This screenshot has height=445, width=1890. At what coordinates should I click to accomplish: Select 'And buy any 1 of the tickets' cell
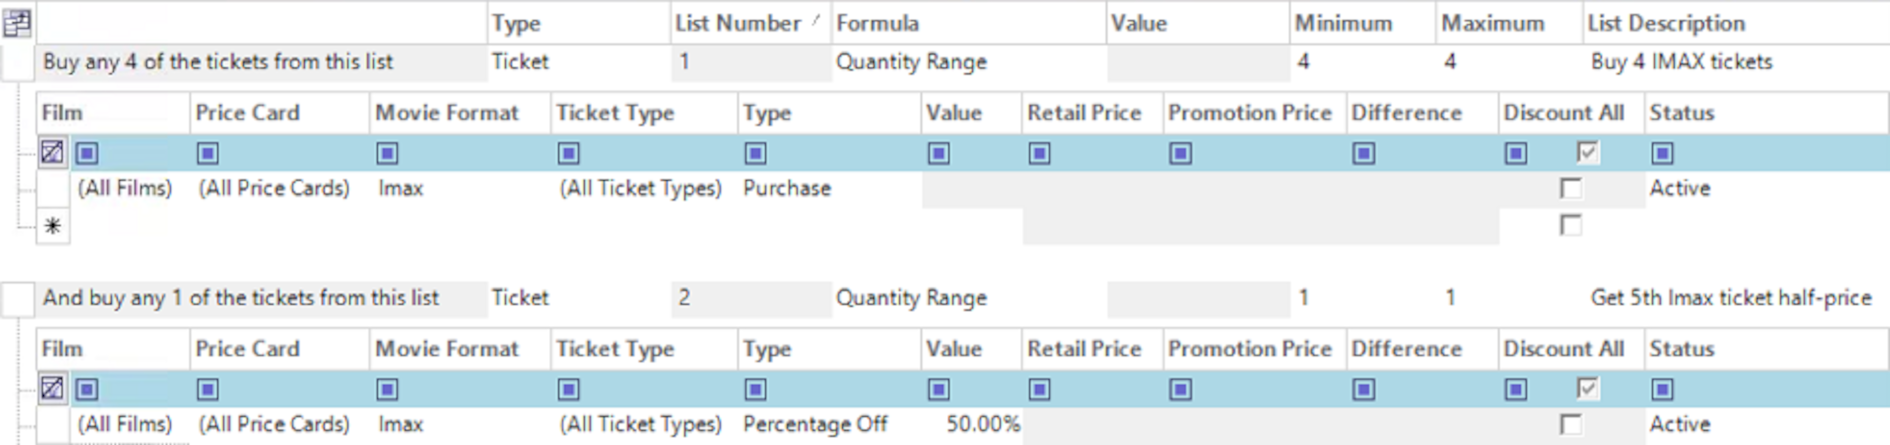pos(261,298)
